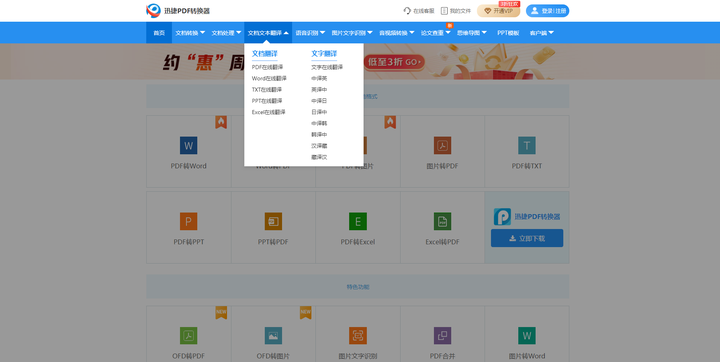Expand the 图片文字识别 nav dropdown
Image resolution: width=720 pixels, height=362 pixels.
pyautogui.click(x=352, y=33)
